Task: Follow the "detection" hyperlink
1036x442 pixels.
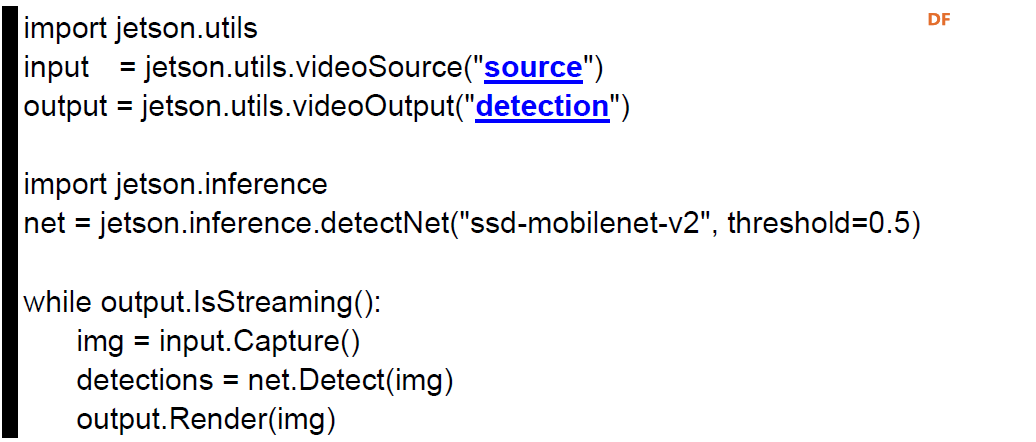Action: tap(542, 106)
